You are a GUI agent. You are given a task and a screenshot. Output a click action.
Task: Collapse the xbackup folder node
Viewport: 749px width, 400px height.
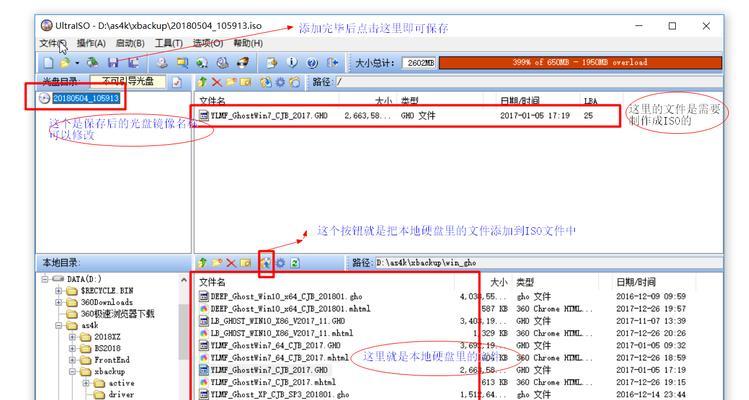(x=73, y=371)
